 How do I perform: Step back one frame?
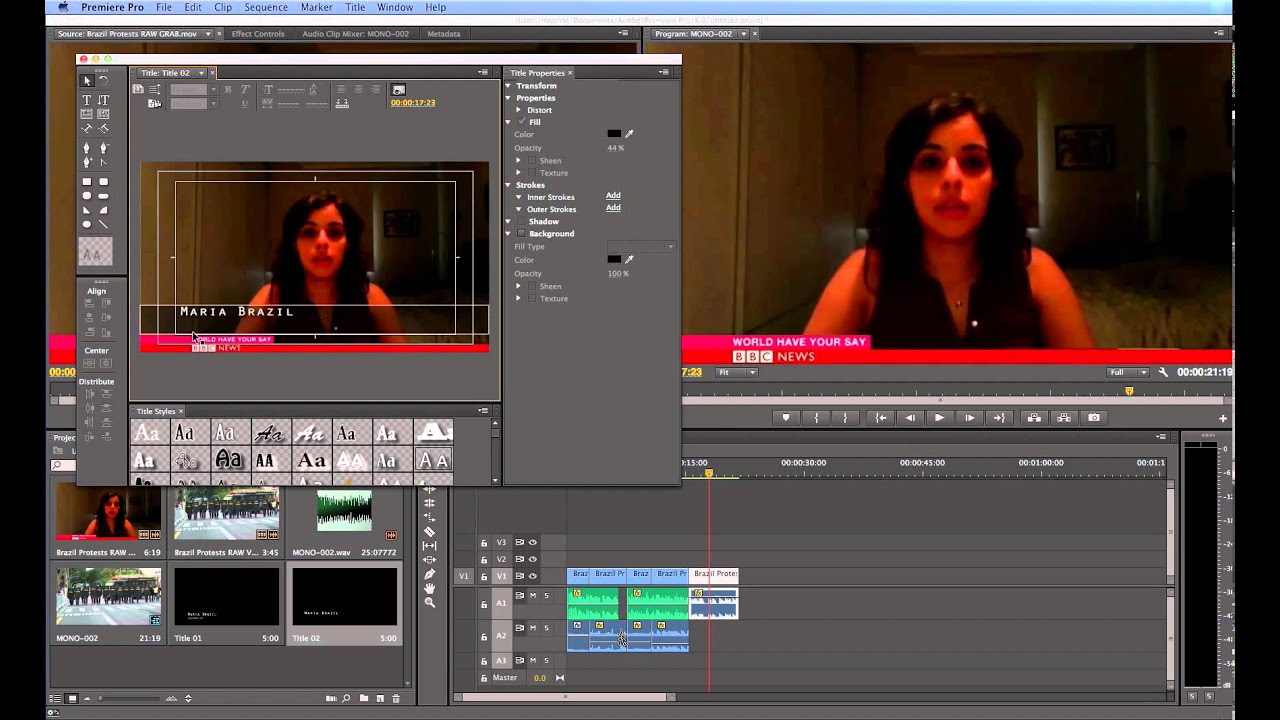[909, 418]
